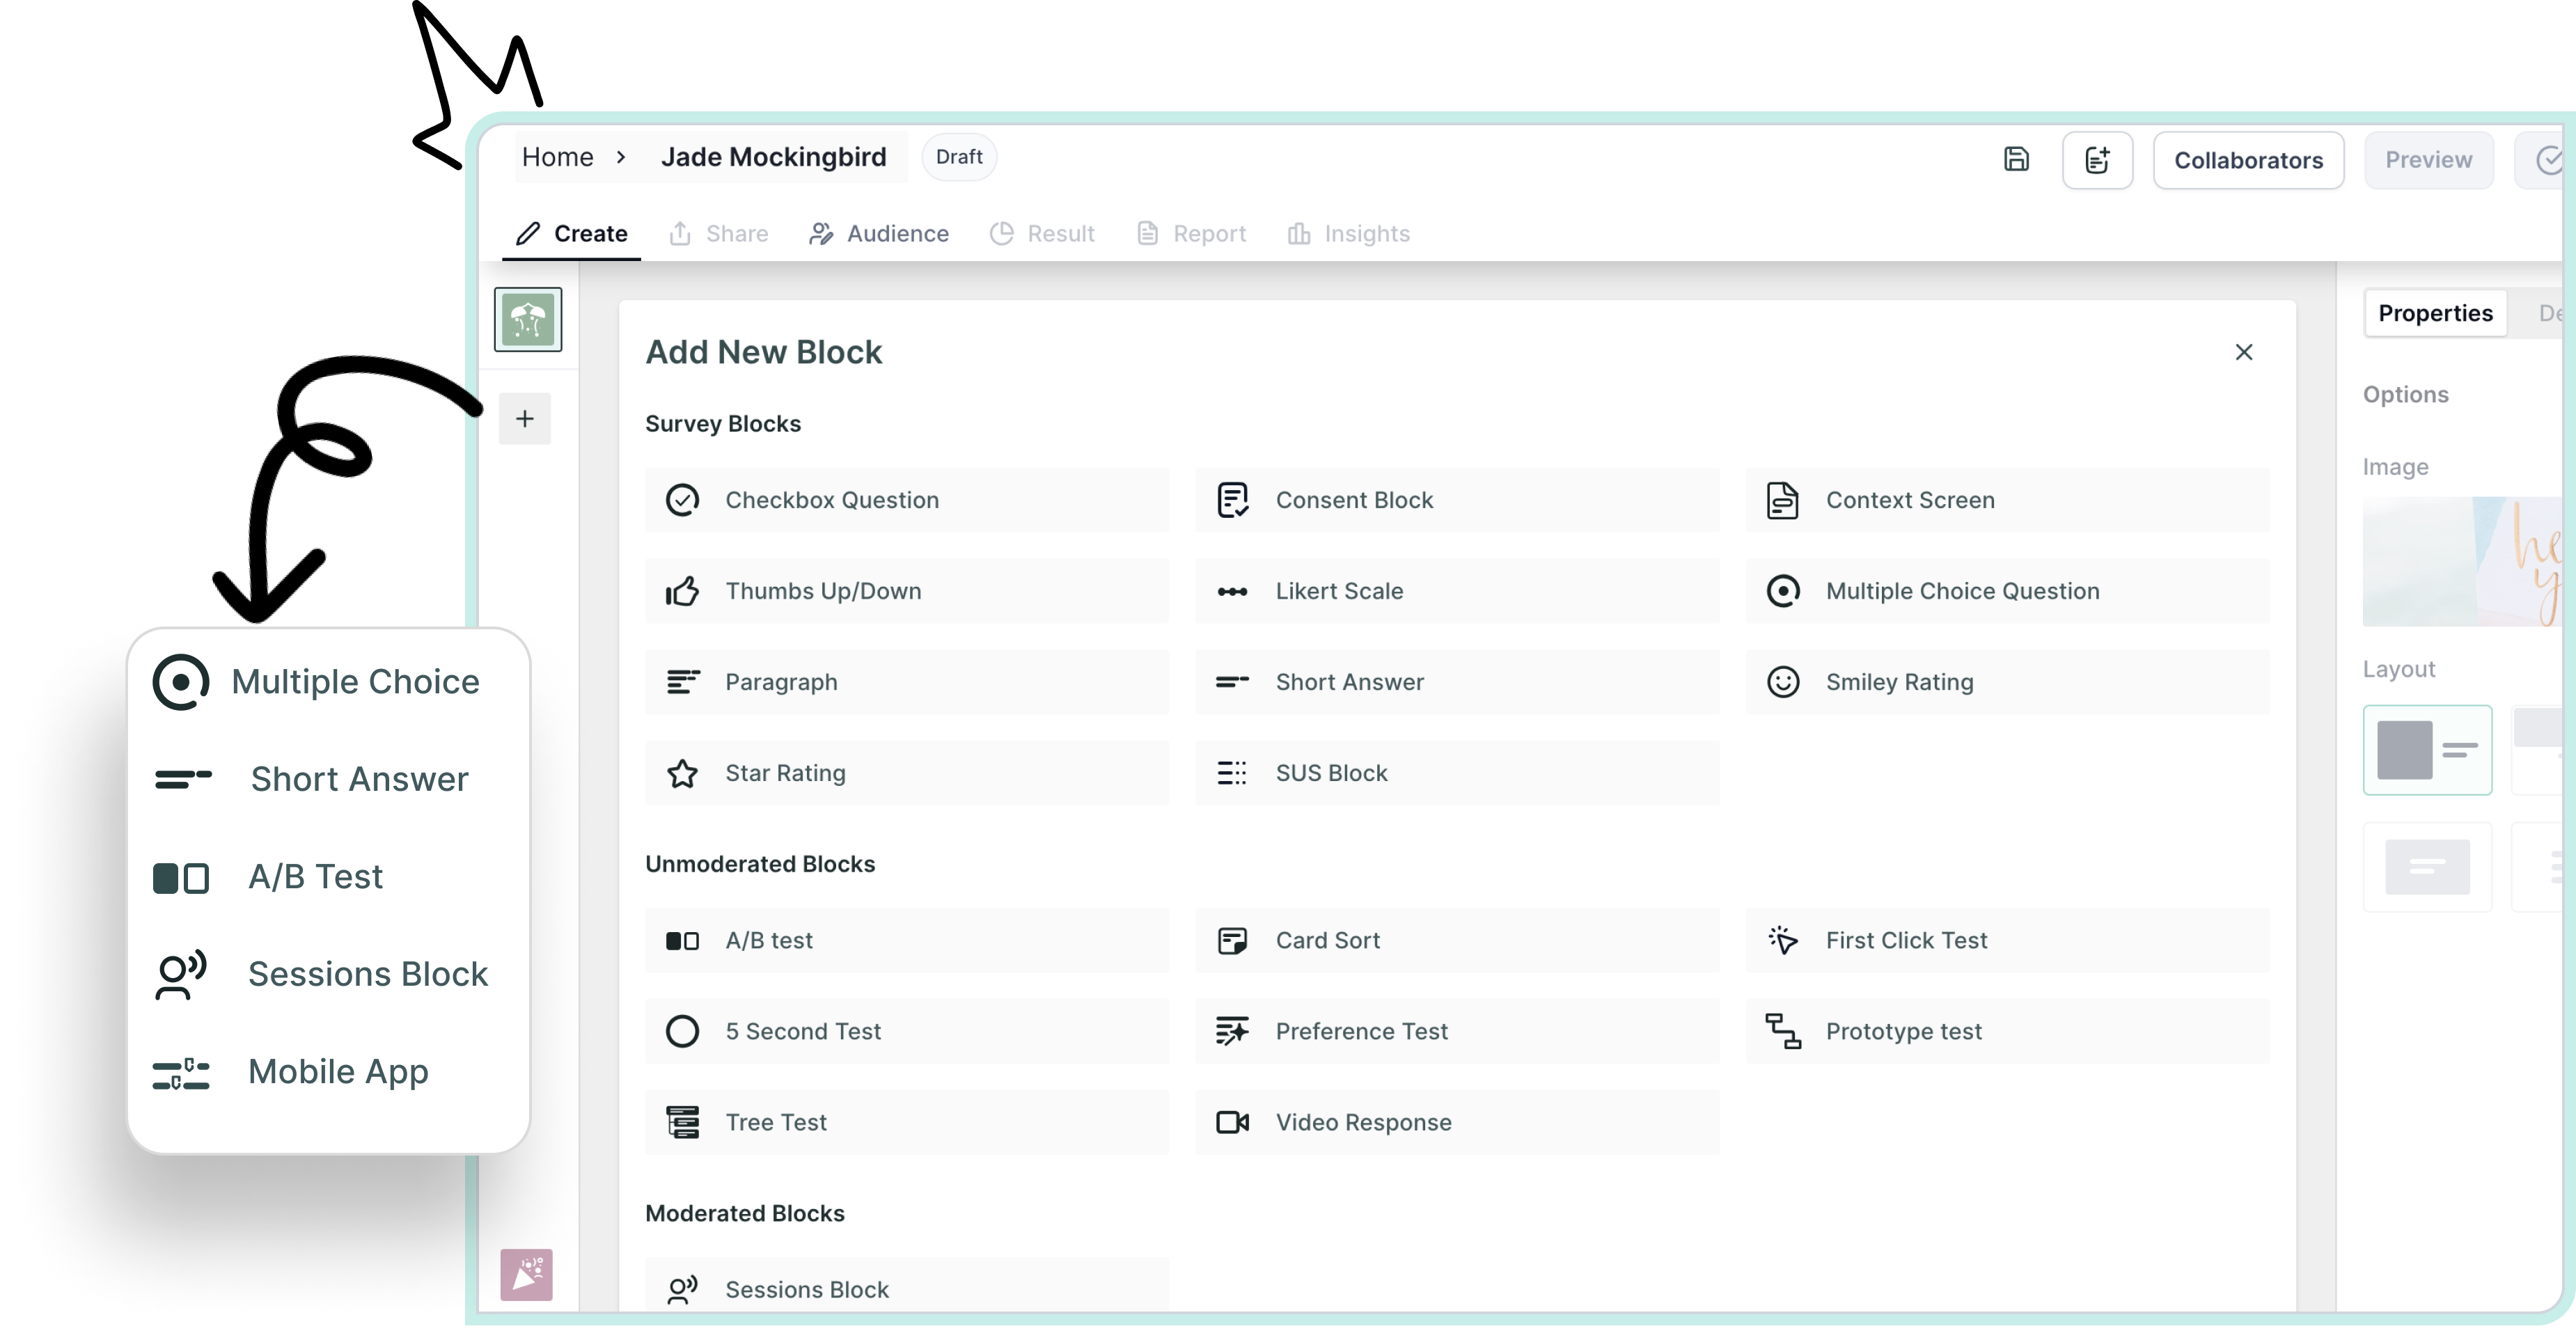Click the Survey Blocks section heading

[x=723, y=424]
